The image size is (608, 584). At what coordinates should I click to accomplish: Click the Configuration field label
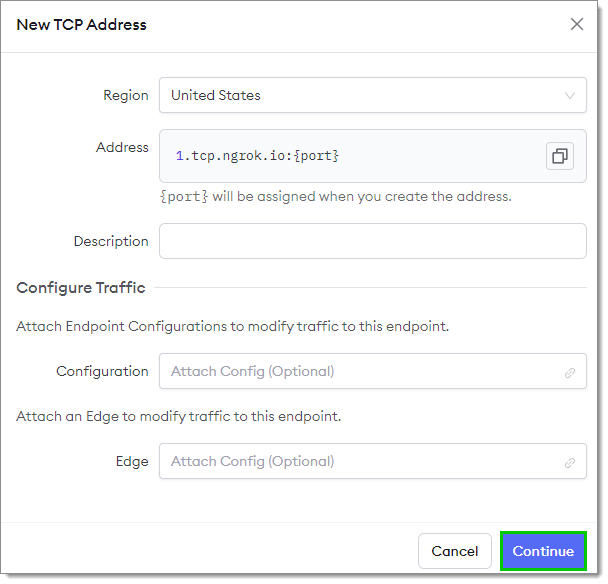pos(102,371)
